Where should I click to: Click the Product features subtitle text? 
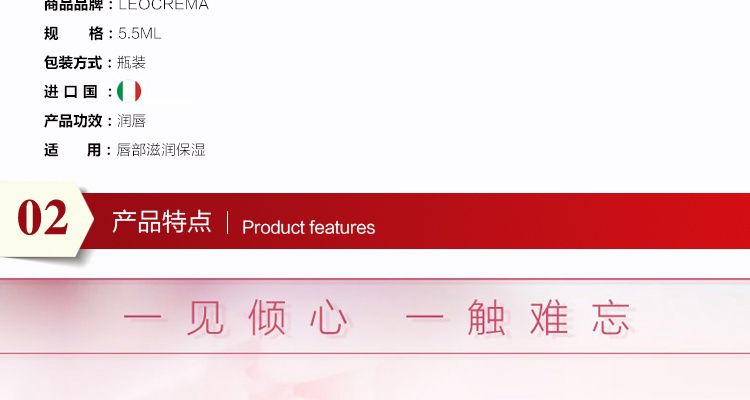[308, 227]
